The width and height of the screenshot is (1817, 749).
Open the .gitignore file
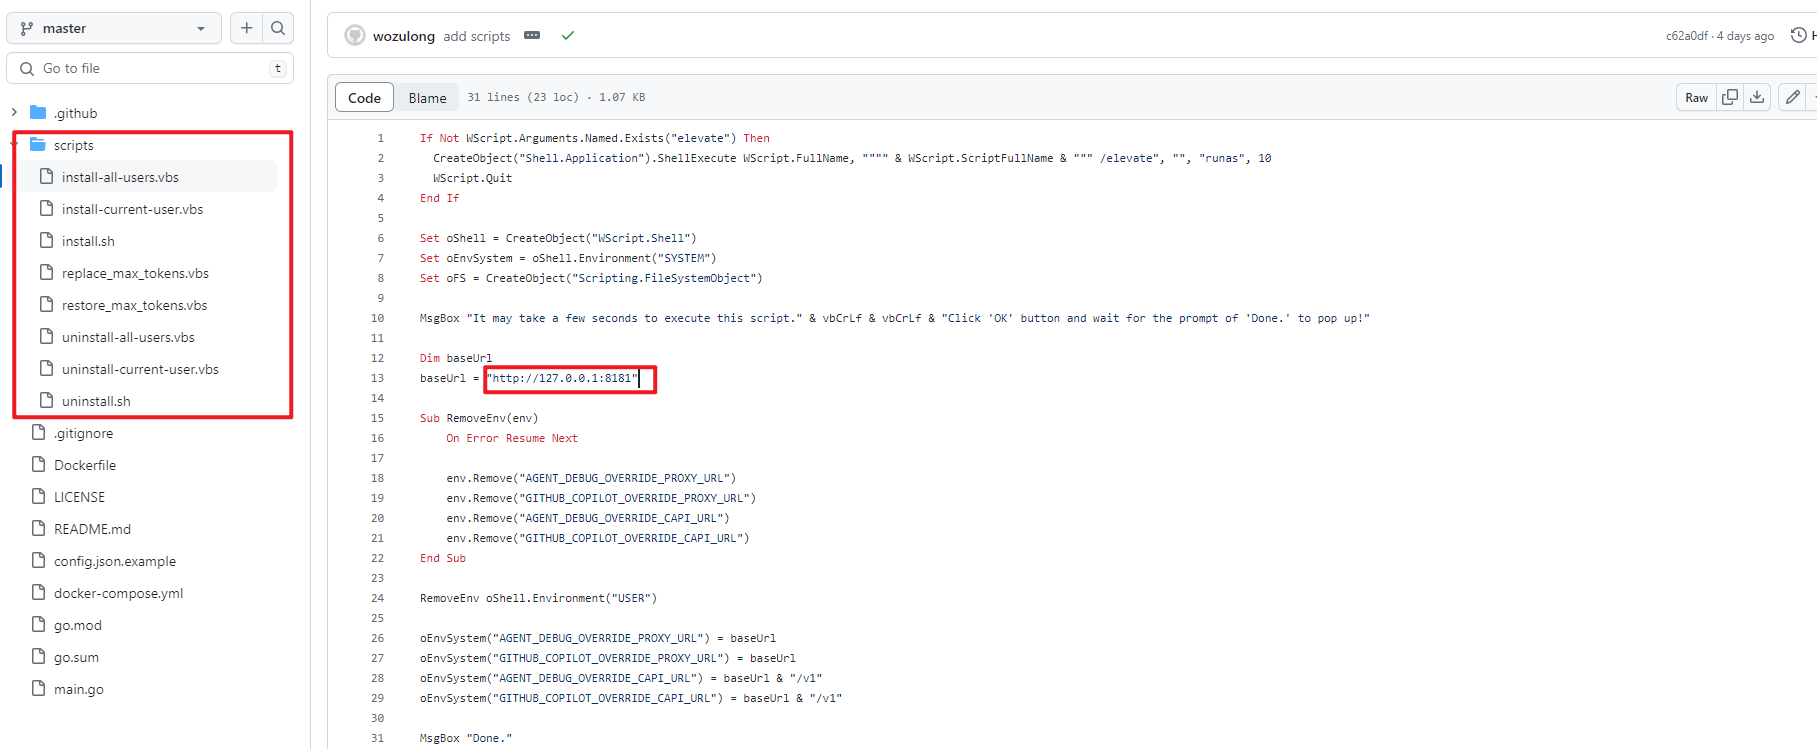click(x=83, y=433)
